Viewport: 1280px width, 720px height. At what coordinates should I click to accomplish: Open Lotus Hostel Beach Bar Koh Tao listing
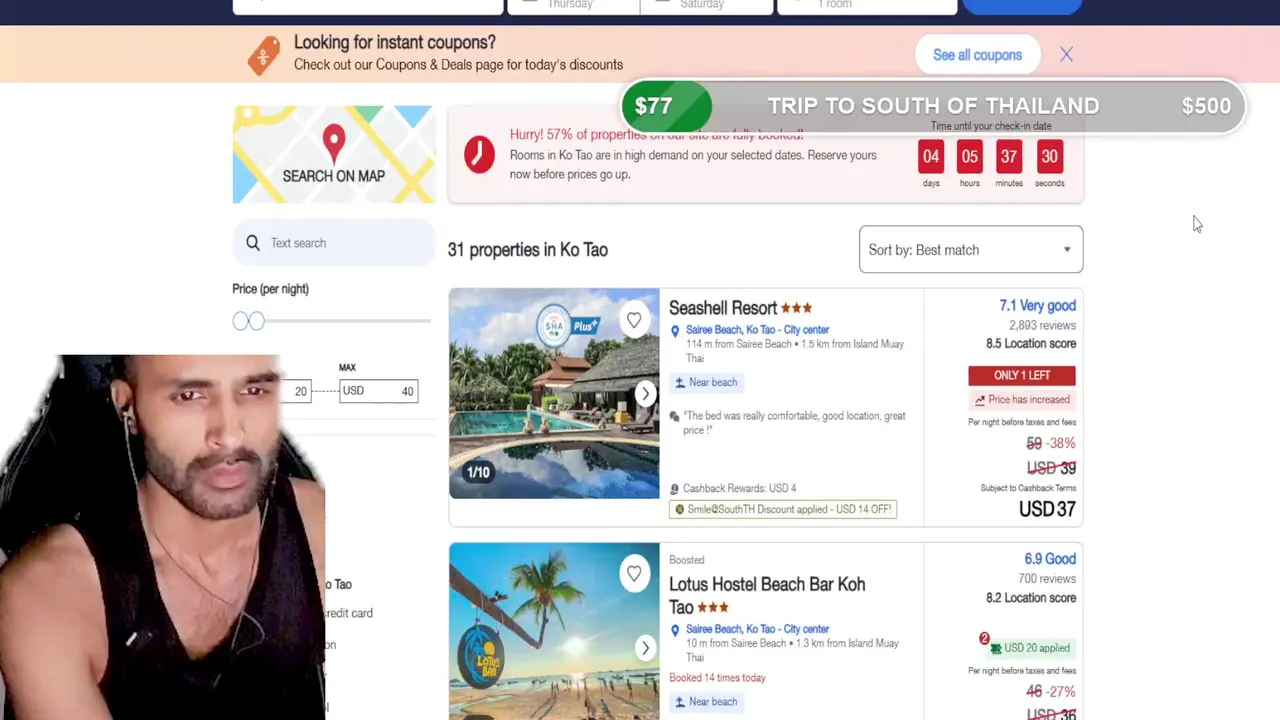(767, 595)
